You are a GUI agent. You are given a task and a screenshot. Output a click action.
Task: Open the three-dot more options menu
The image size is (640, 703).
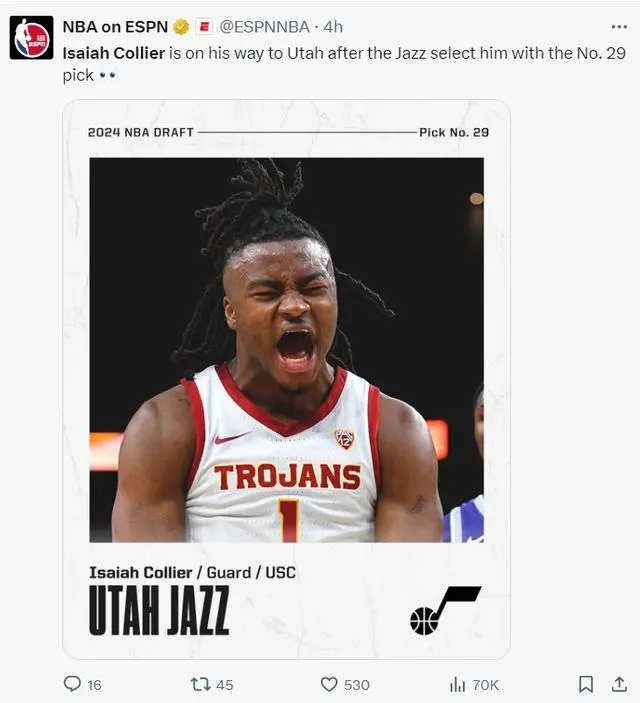619,27
